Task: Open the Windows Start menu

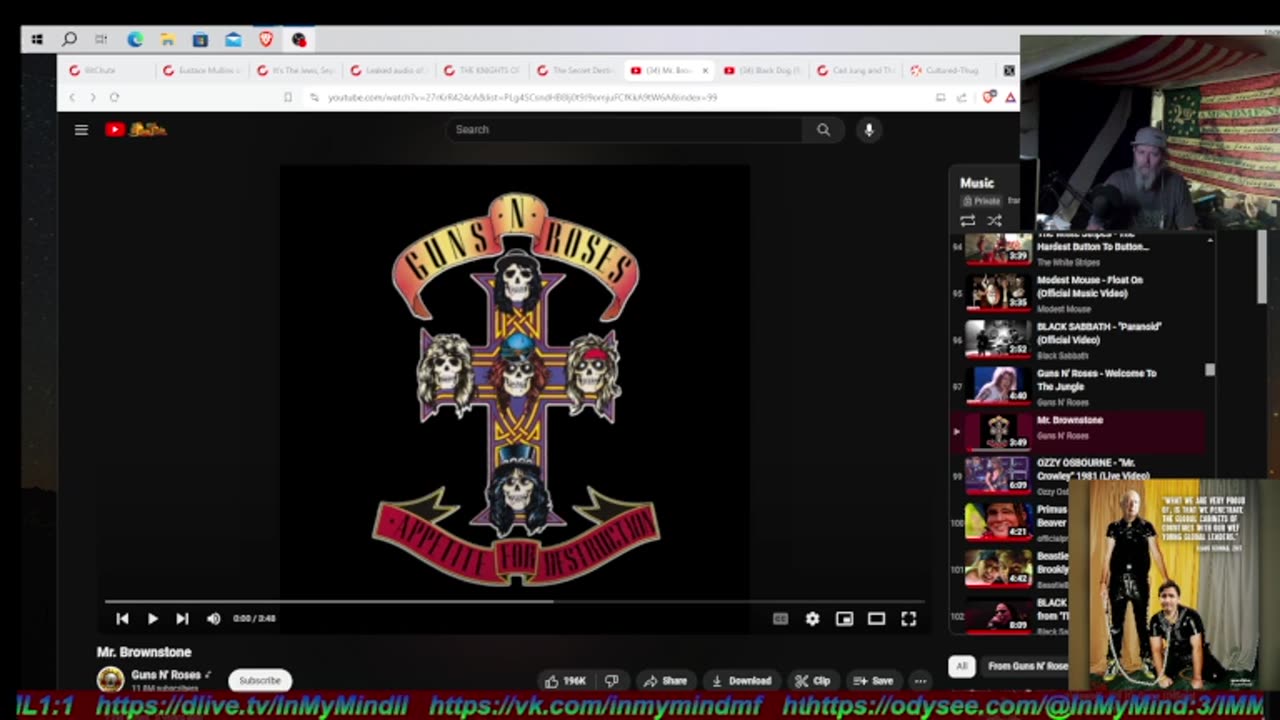Action: (x=37, y=40)
